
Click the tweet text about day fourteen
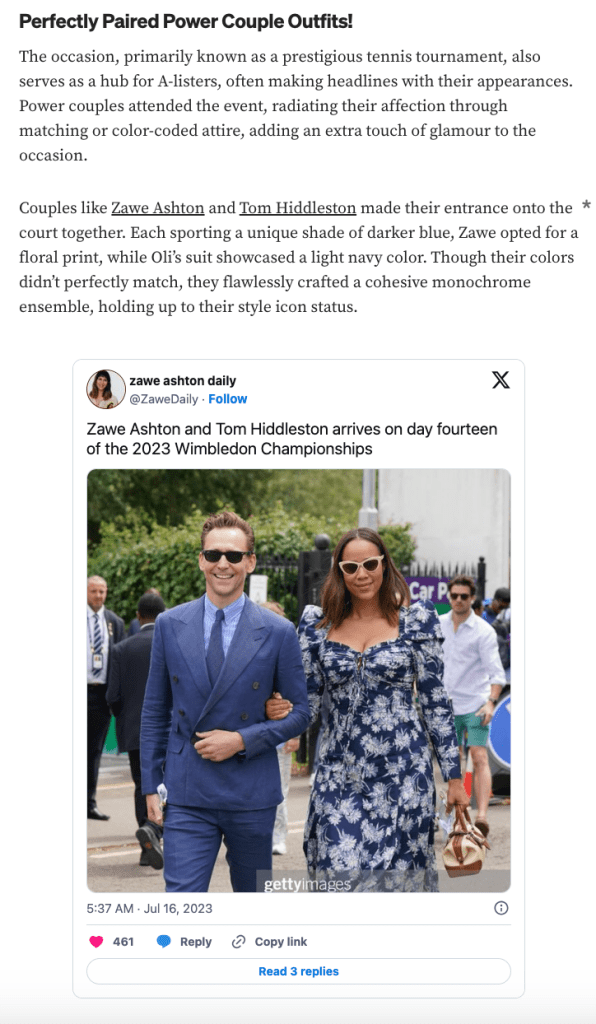pyautogui.click(x=292, y=439)
